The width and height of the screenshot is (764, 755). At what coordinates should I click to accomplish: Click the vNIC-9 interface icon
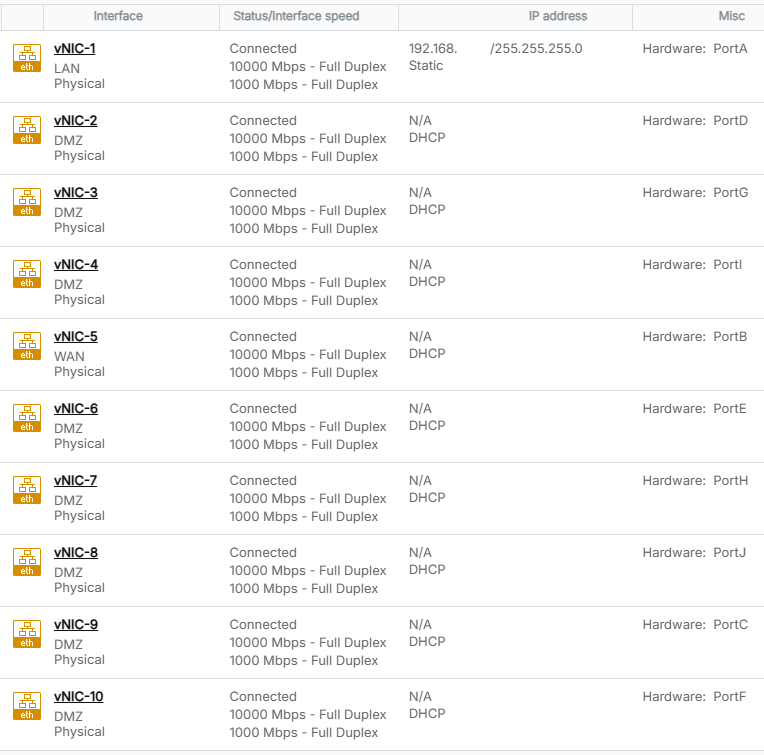(27, 634)
